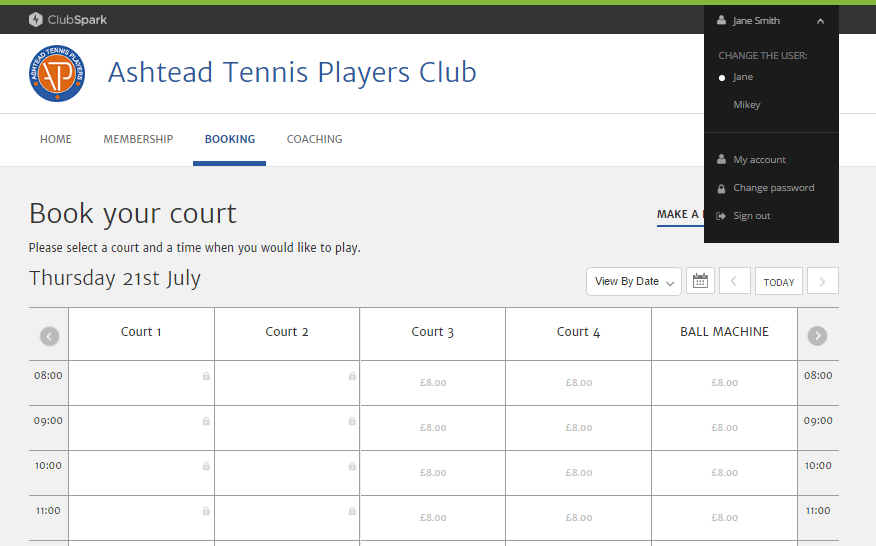Open the calendar date picker icon
The image size is (876, 546).
(x=700, y=282)
